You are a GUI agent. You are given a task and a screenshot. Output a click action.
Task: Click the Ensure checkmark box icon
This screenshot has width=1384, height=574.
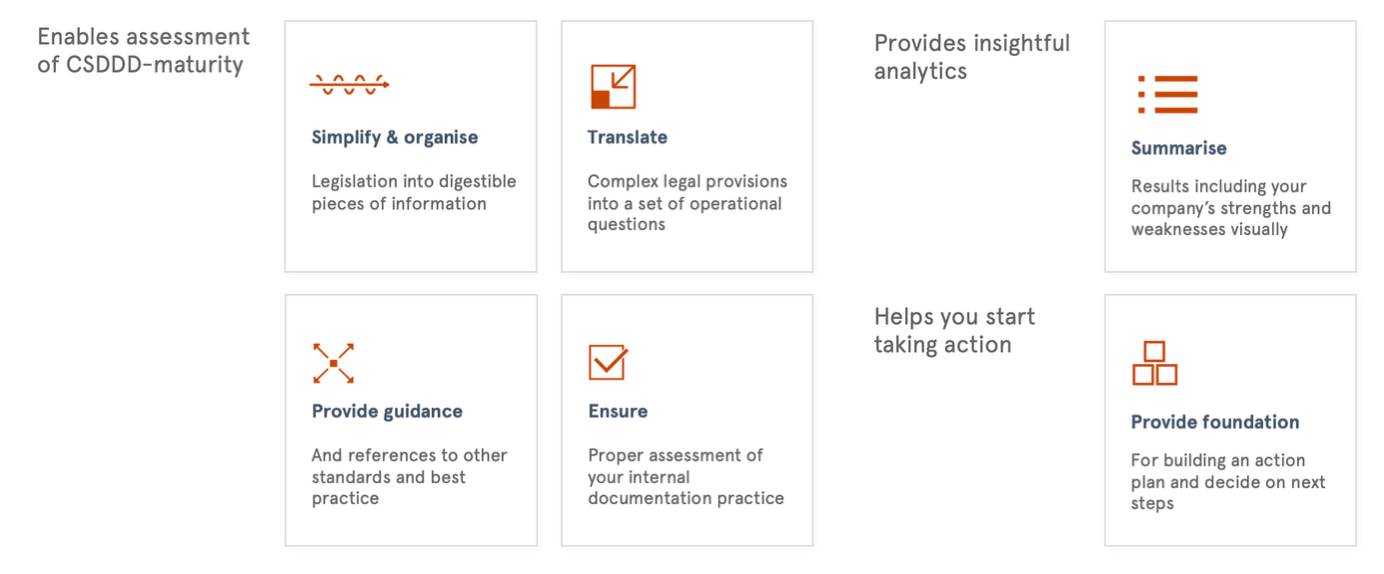tap(608, 362)
